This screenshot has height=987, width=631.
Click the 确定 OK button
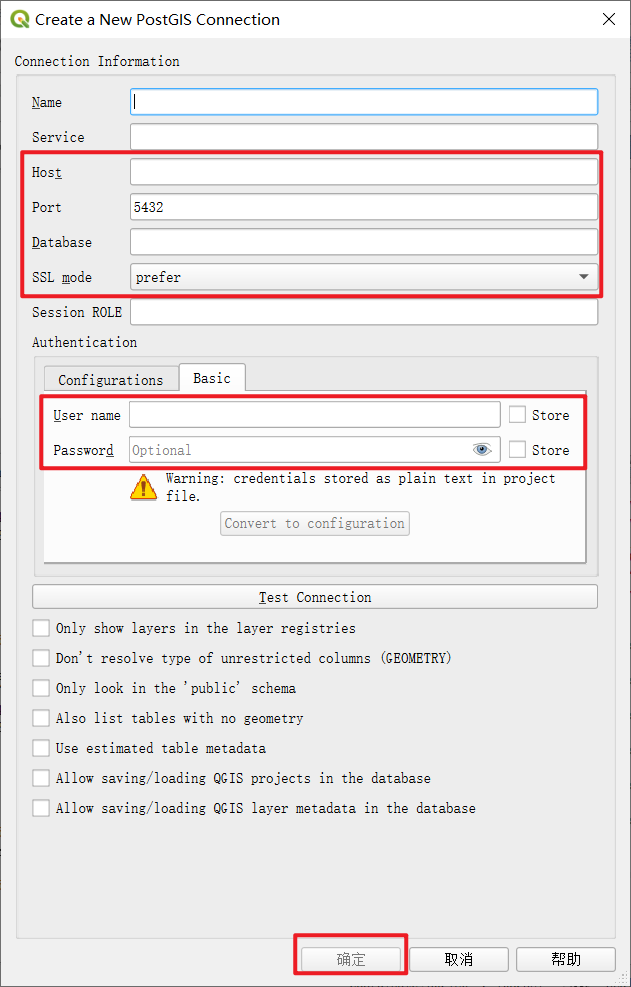351,959
